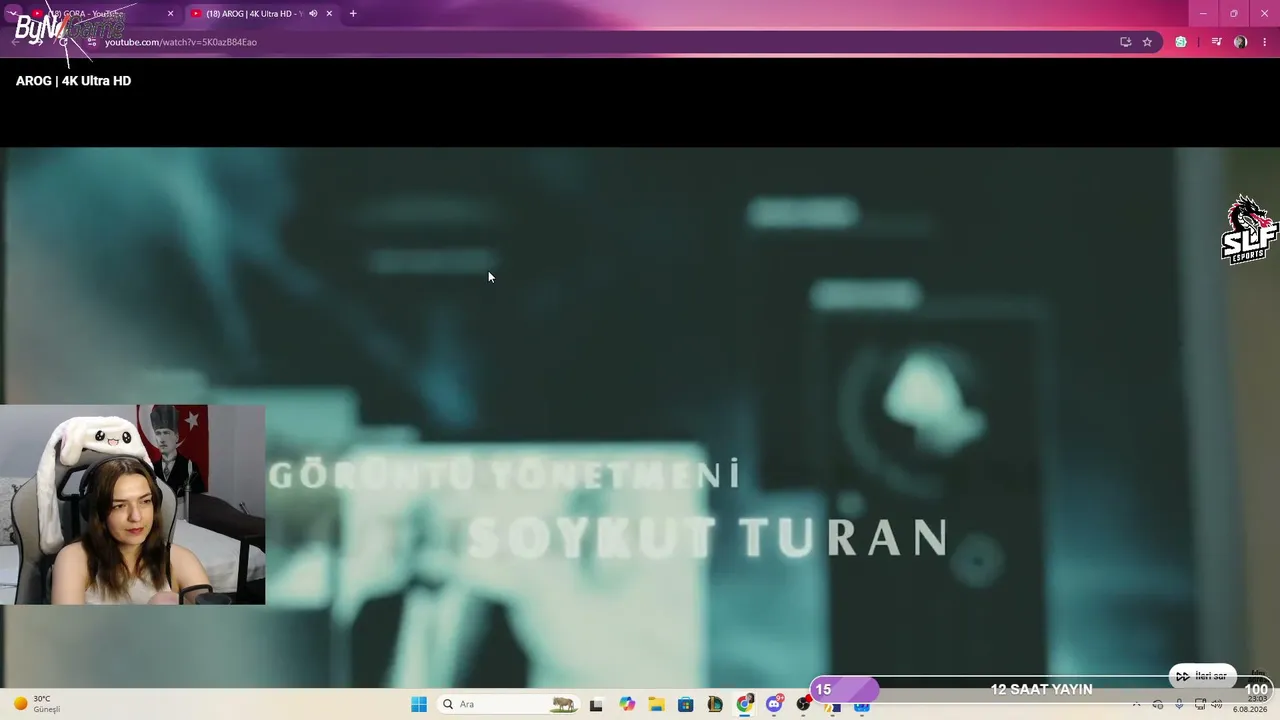Switch to Chrome on the taskbar

[744, 704]
